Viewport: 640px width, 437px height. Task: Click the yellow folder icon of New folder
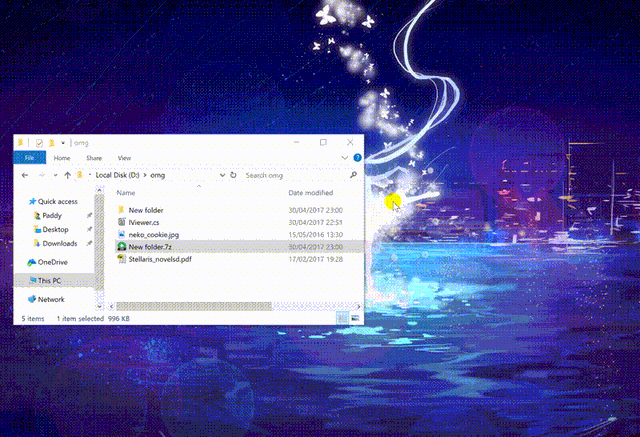pos(121,210)
